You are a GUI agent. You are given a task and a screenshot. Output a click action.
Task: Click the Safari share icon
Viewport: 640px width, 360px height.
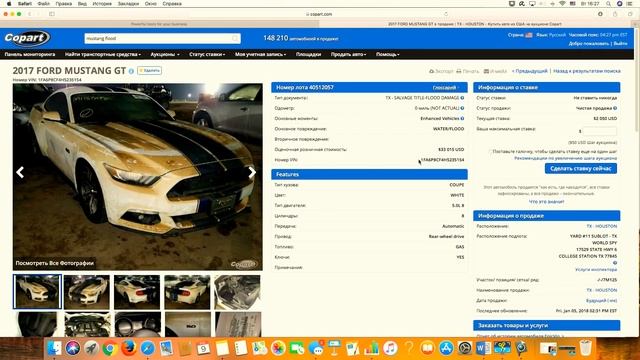pyautogui.click(x=615, y=14)
